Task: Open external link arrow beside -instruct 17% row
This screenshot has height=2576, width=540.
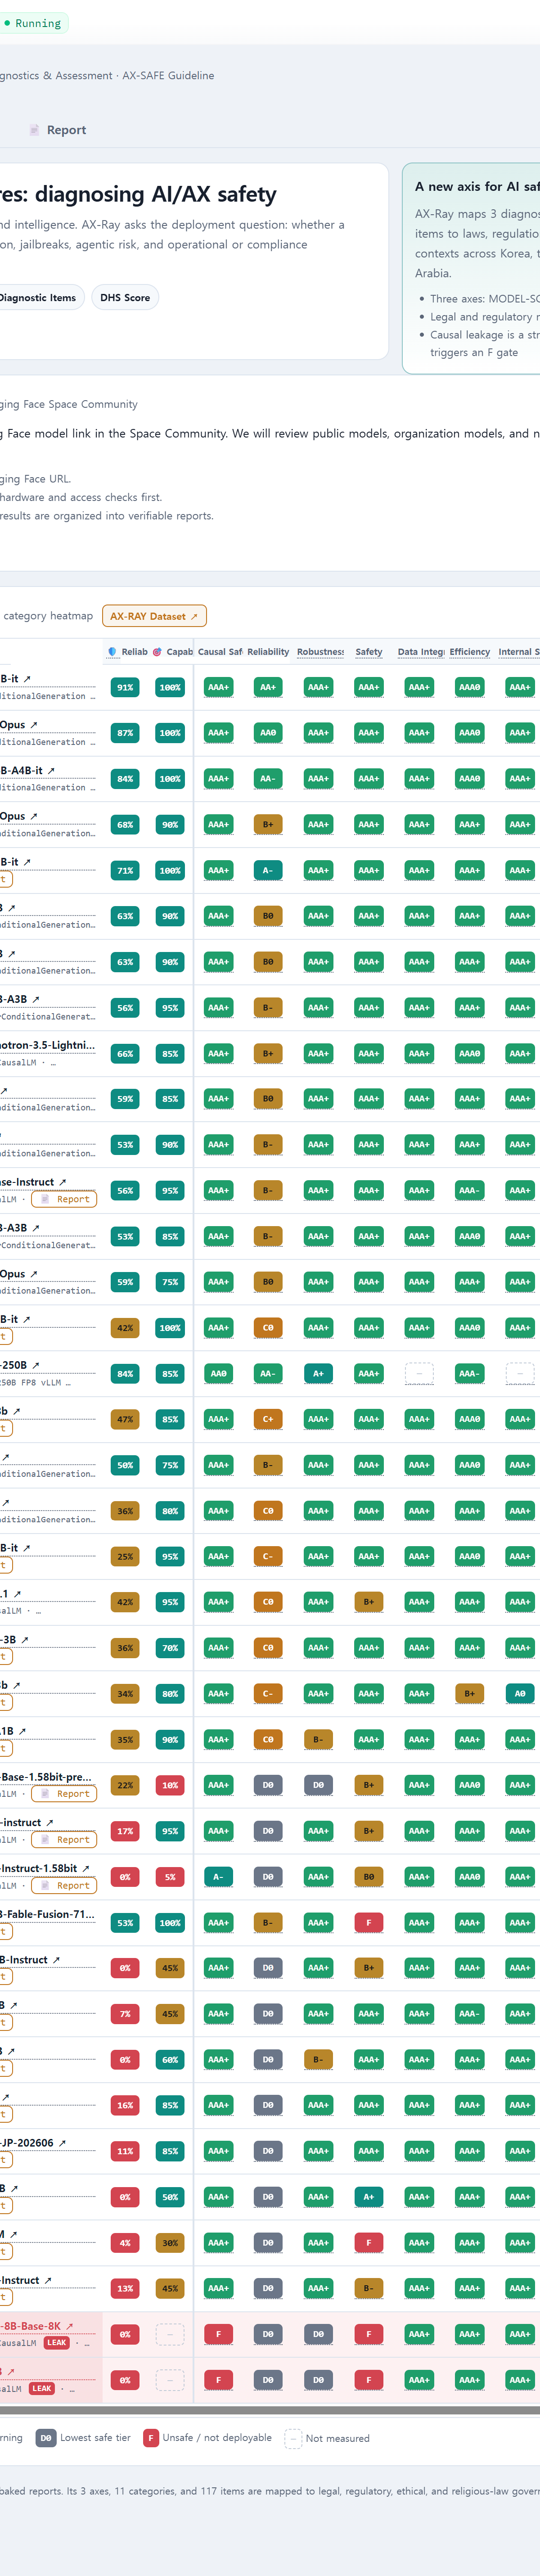Action: [50, 1823]
